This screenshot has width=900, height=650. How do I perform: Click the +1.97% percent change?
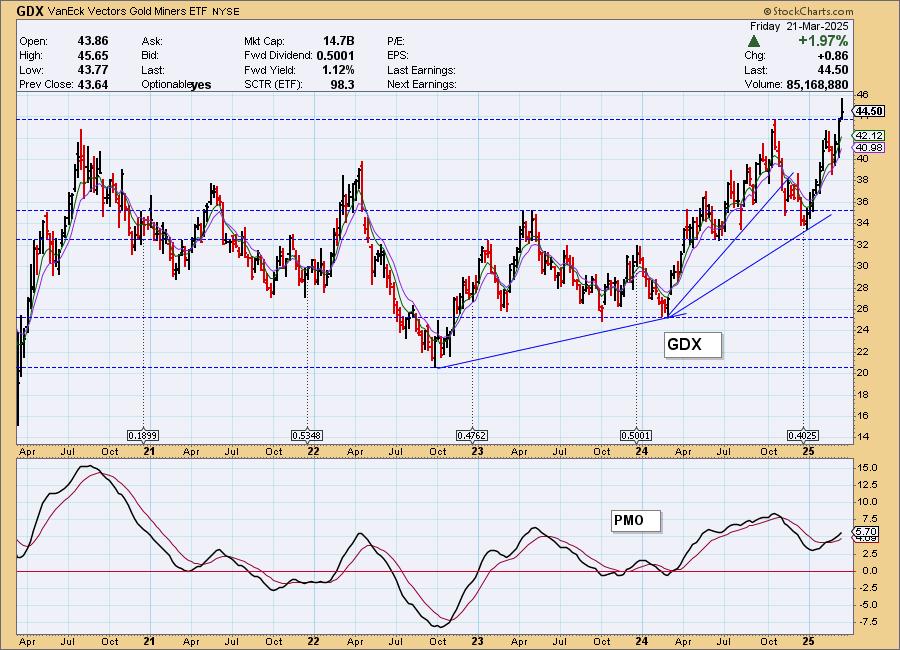pyautogui.click(x=823, y=41)
